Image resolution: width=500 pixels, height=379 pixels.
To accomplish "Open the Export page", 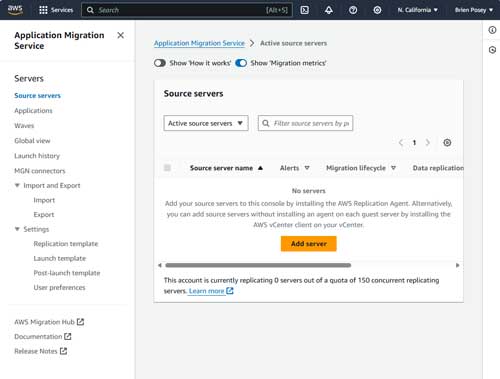I will pyautogui.click(x=44, y=215).
